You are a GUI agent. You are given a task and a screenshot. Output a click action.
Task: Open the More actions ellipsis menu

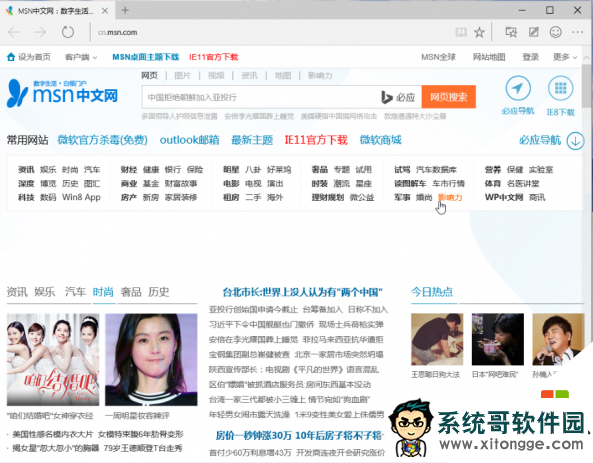(577, 32)
